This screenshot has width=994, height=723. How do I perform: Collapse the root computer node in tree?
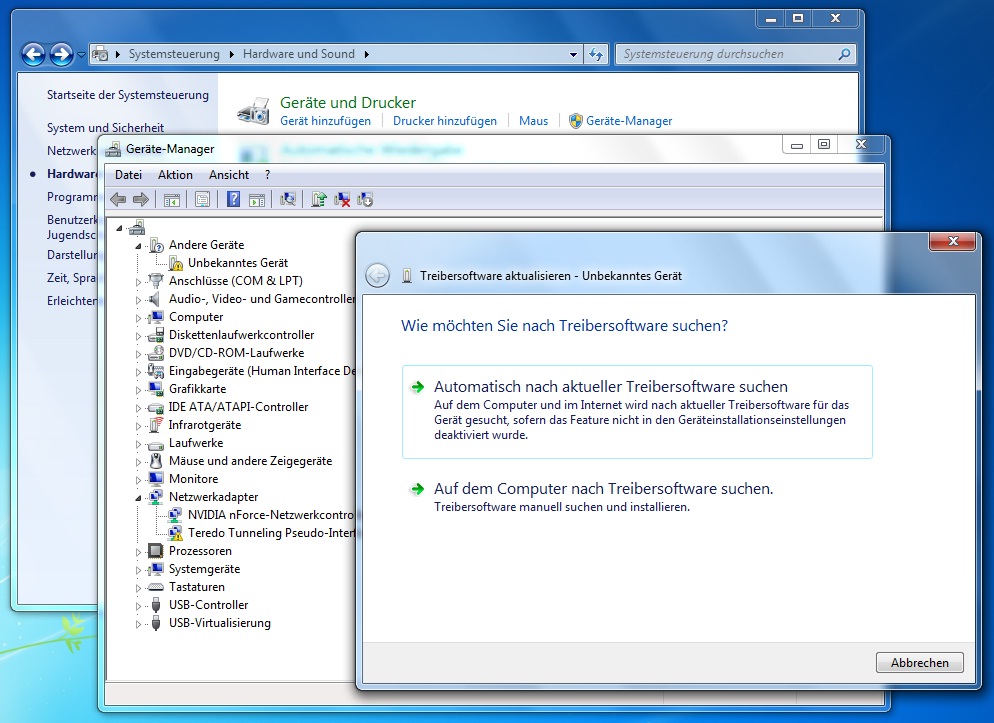pyautogui.click(x=119, y=227)
